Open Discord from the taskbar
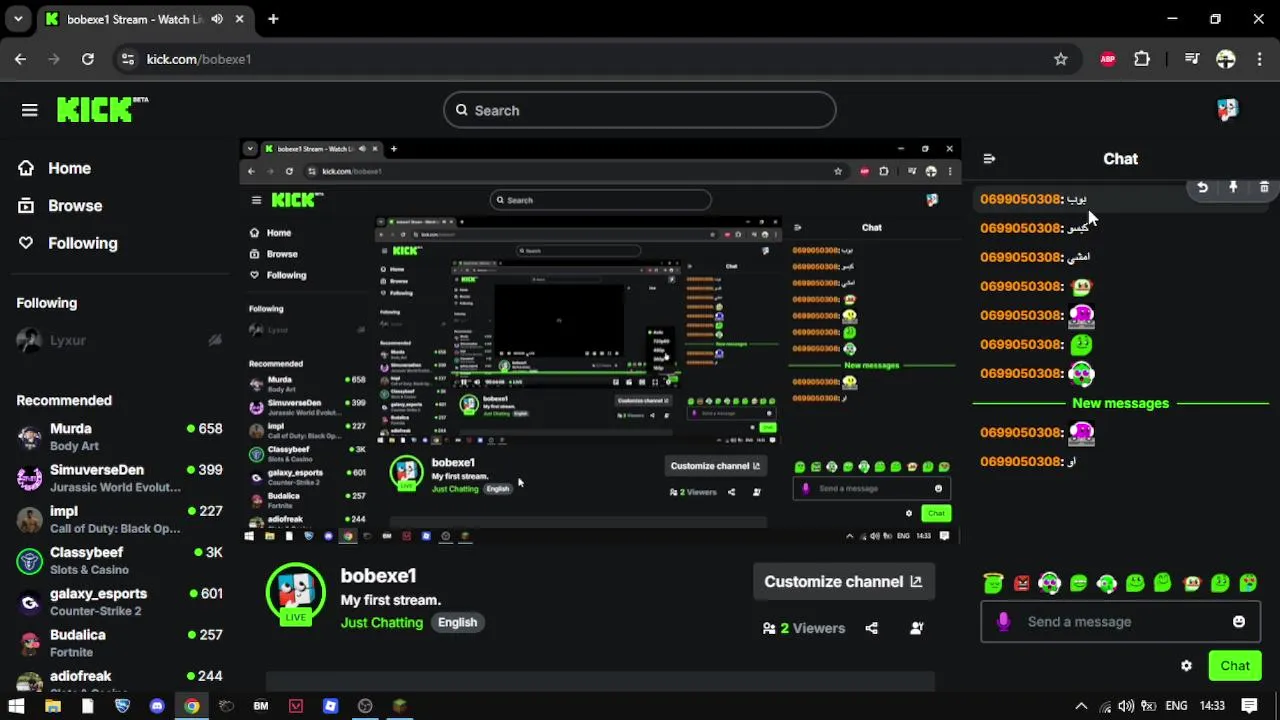Image resolution: width=1280 pixels, height=720 pixels. [156, 706]
